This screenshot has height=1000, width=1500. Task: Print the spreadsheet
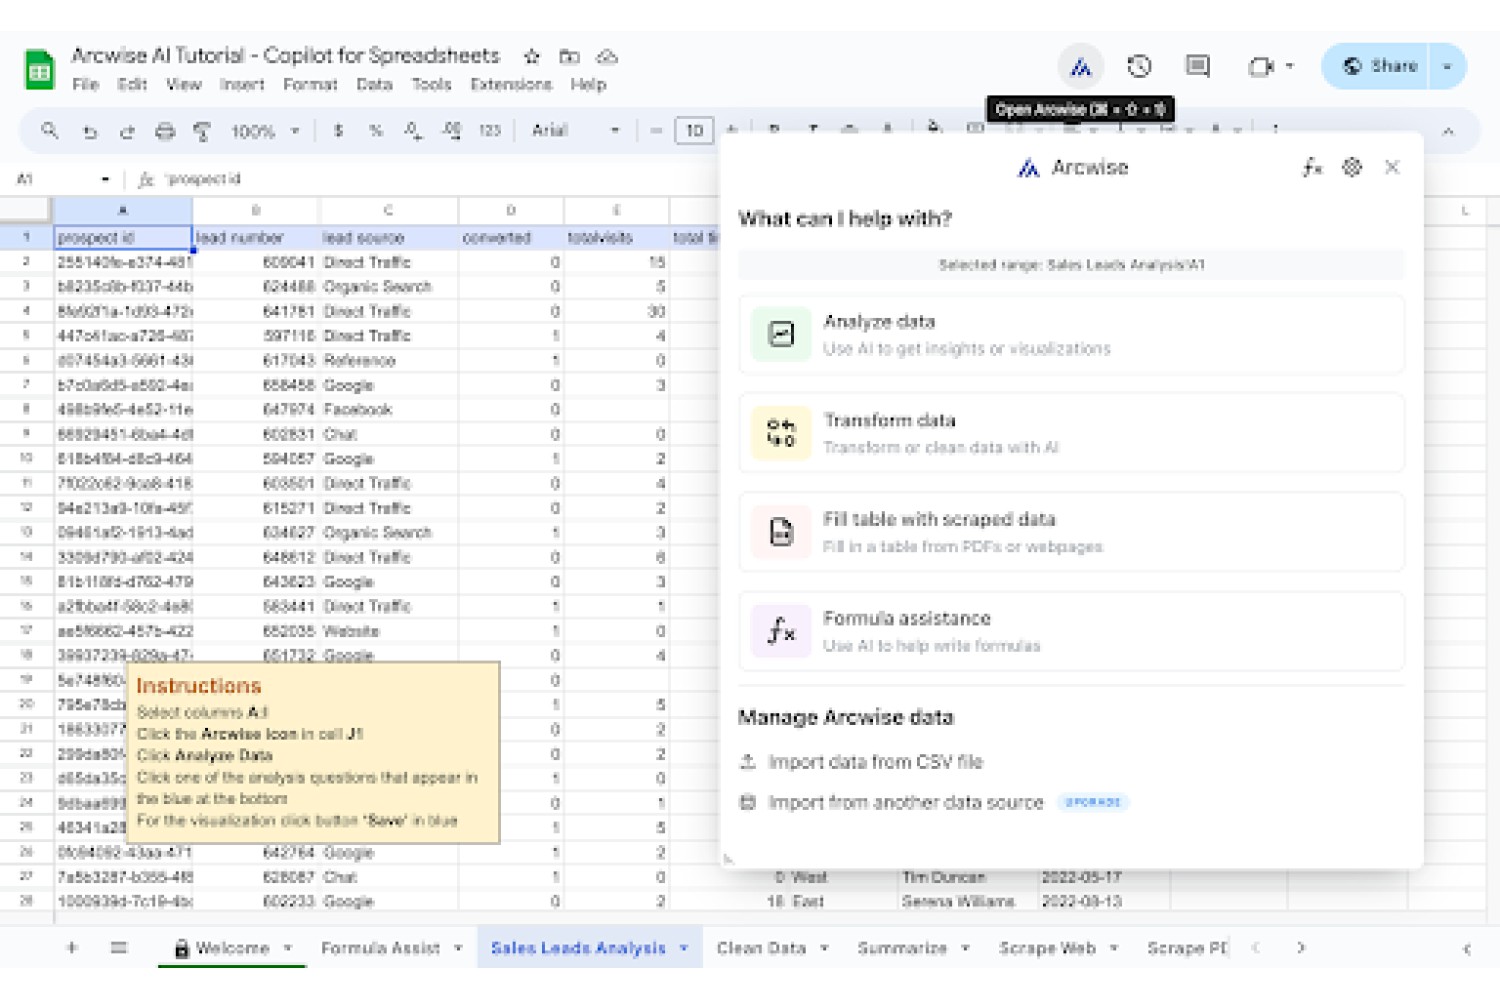pos(165,131)
